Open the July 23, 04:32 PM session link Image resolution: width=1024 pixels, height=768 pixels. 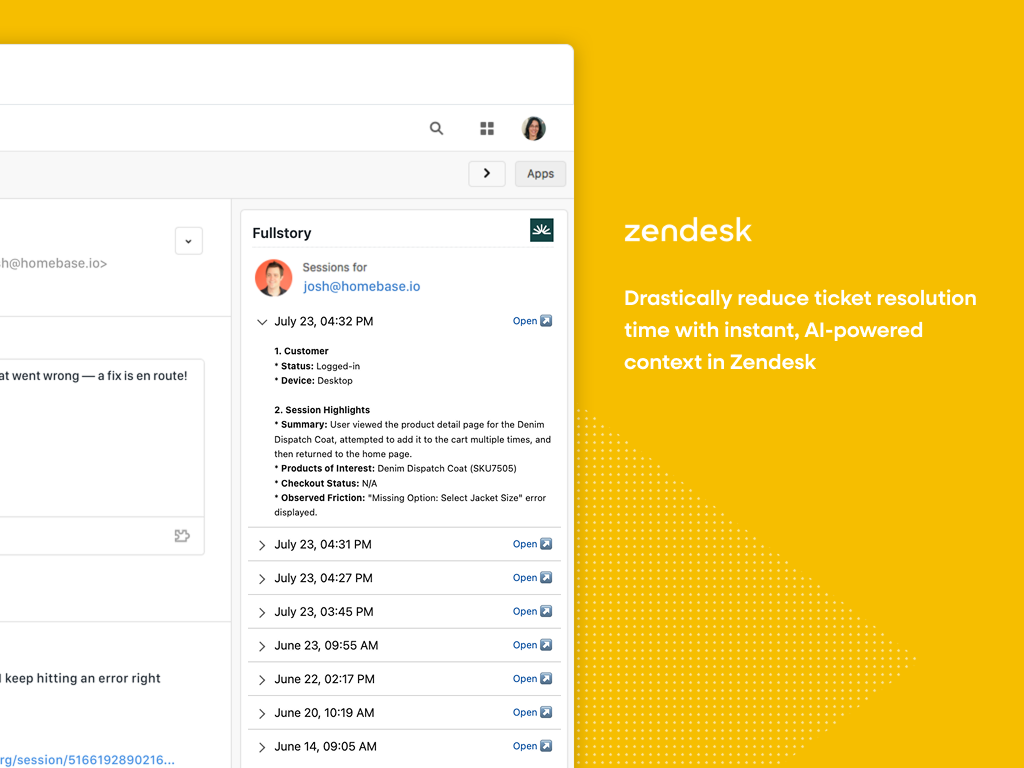point(525,321)
